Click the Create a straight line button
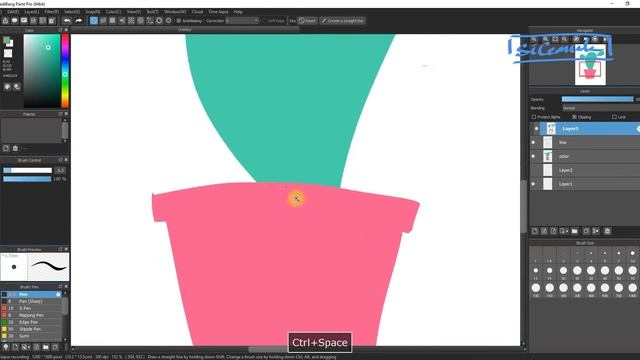 click(342, 20)
